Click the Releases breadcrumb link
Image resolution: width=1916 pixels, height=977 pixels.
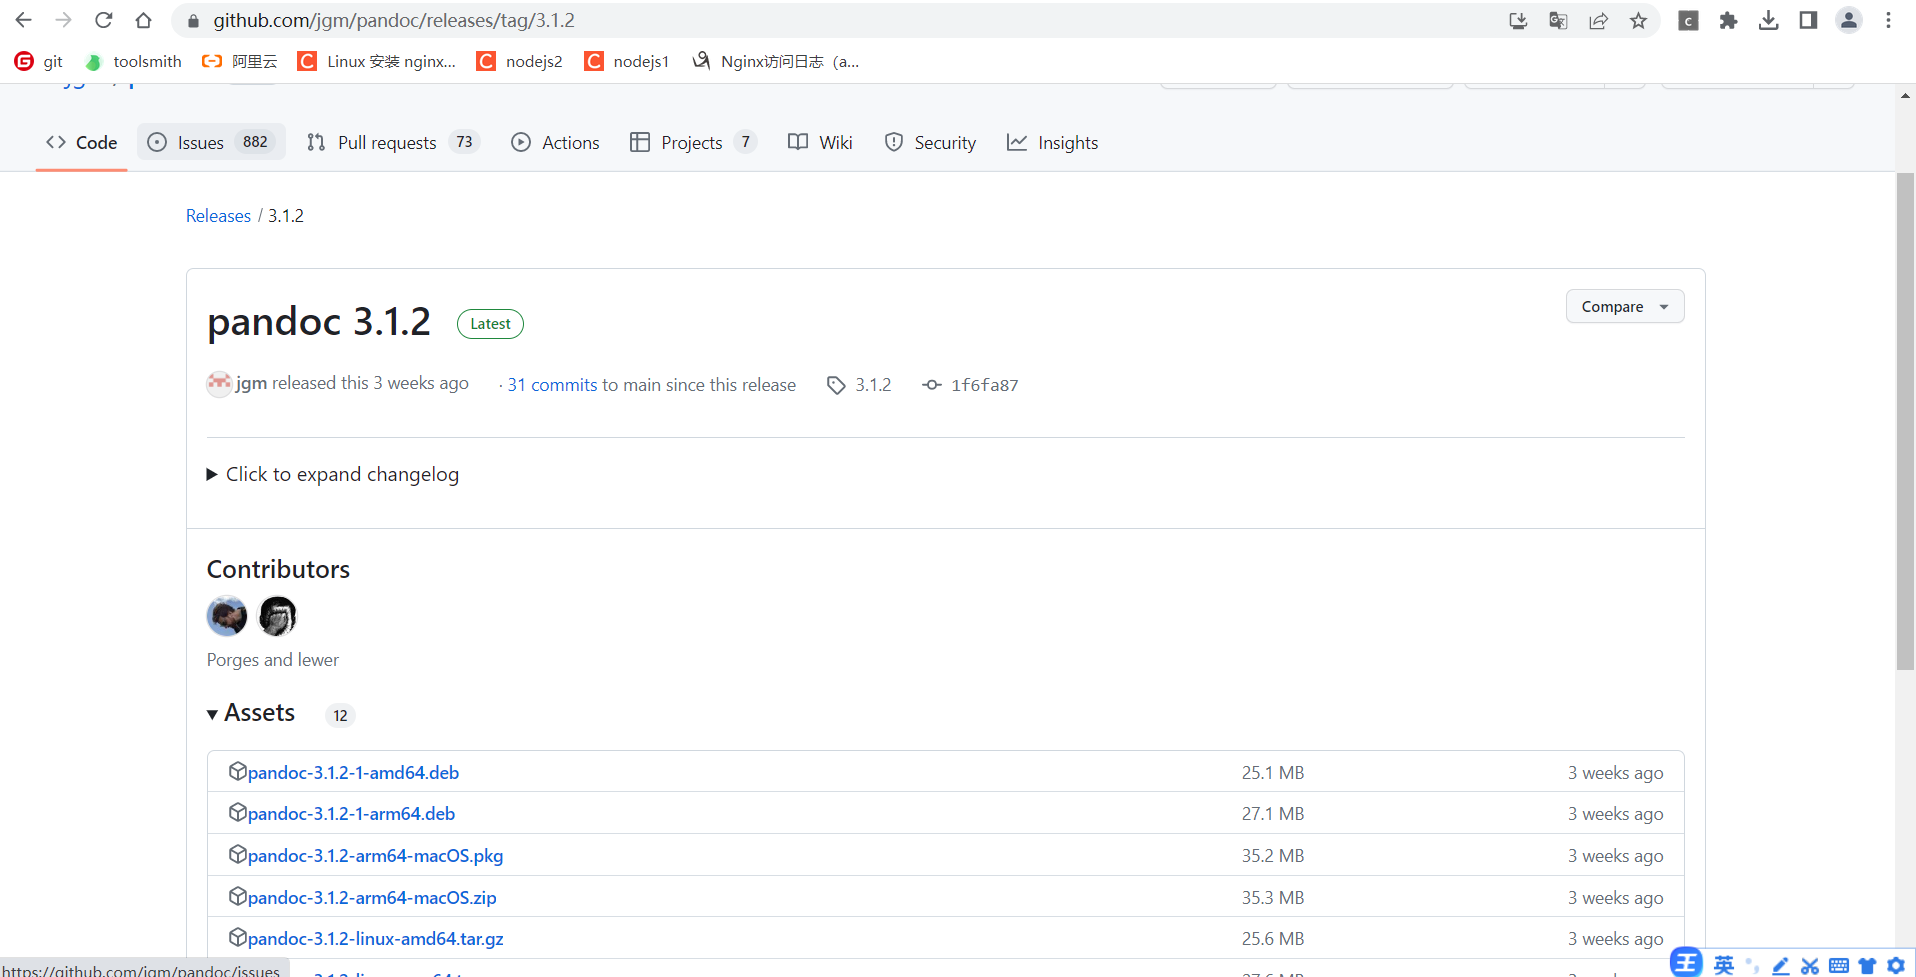coord(218,216)
